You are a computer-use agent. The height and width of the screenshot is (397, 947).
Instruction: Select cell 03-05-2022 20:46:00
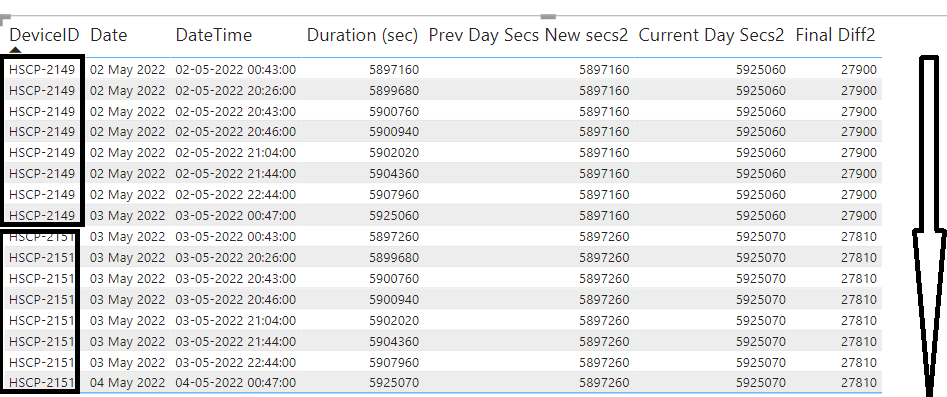click(236, 300)
